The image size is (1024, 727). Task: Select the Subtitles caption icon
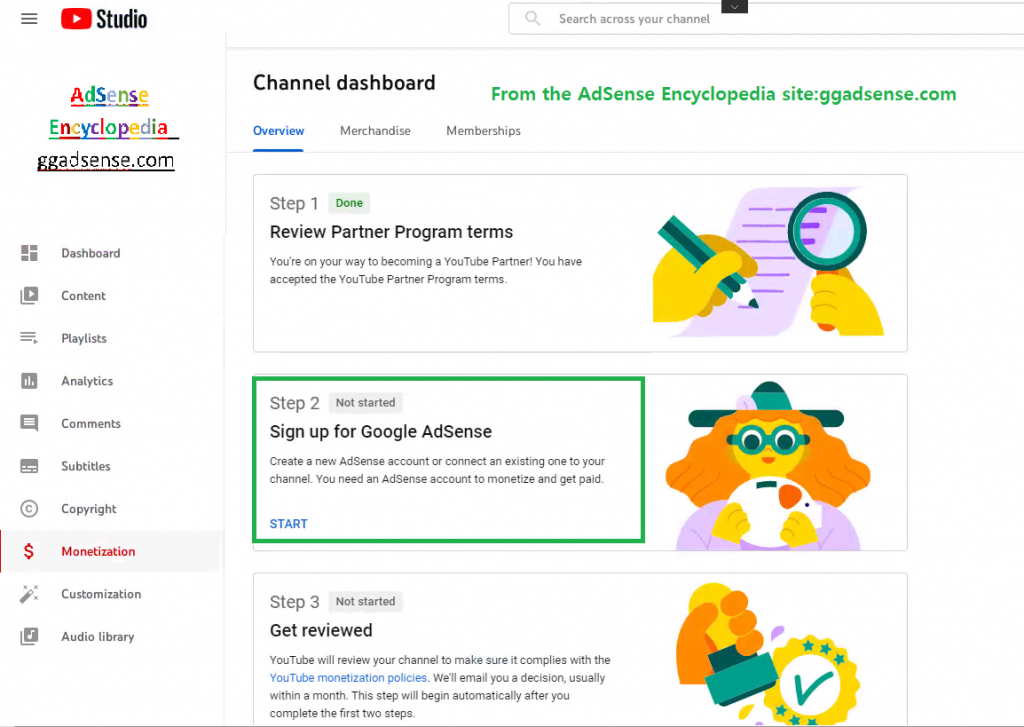click(x=29, y=466)
